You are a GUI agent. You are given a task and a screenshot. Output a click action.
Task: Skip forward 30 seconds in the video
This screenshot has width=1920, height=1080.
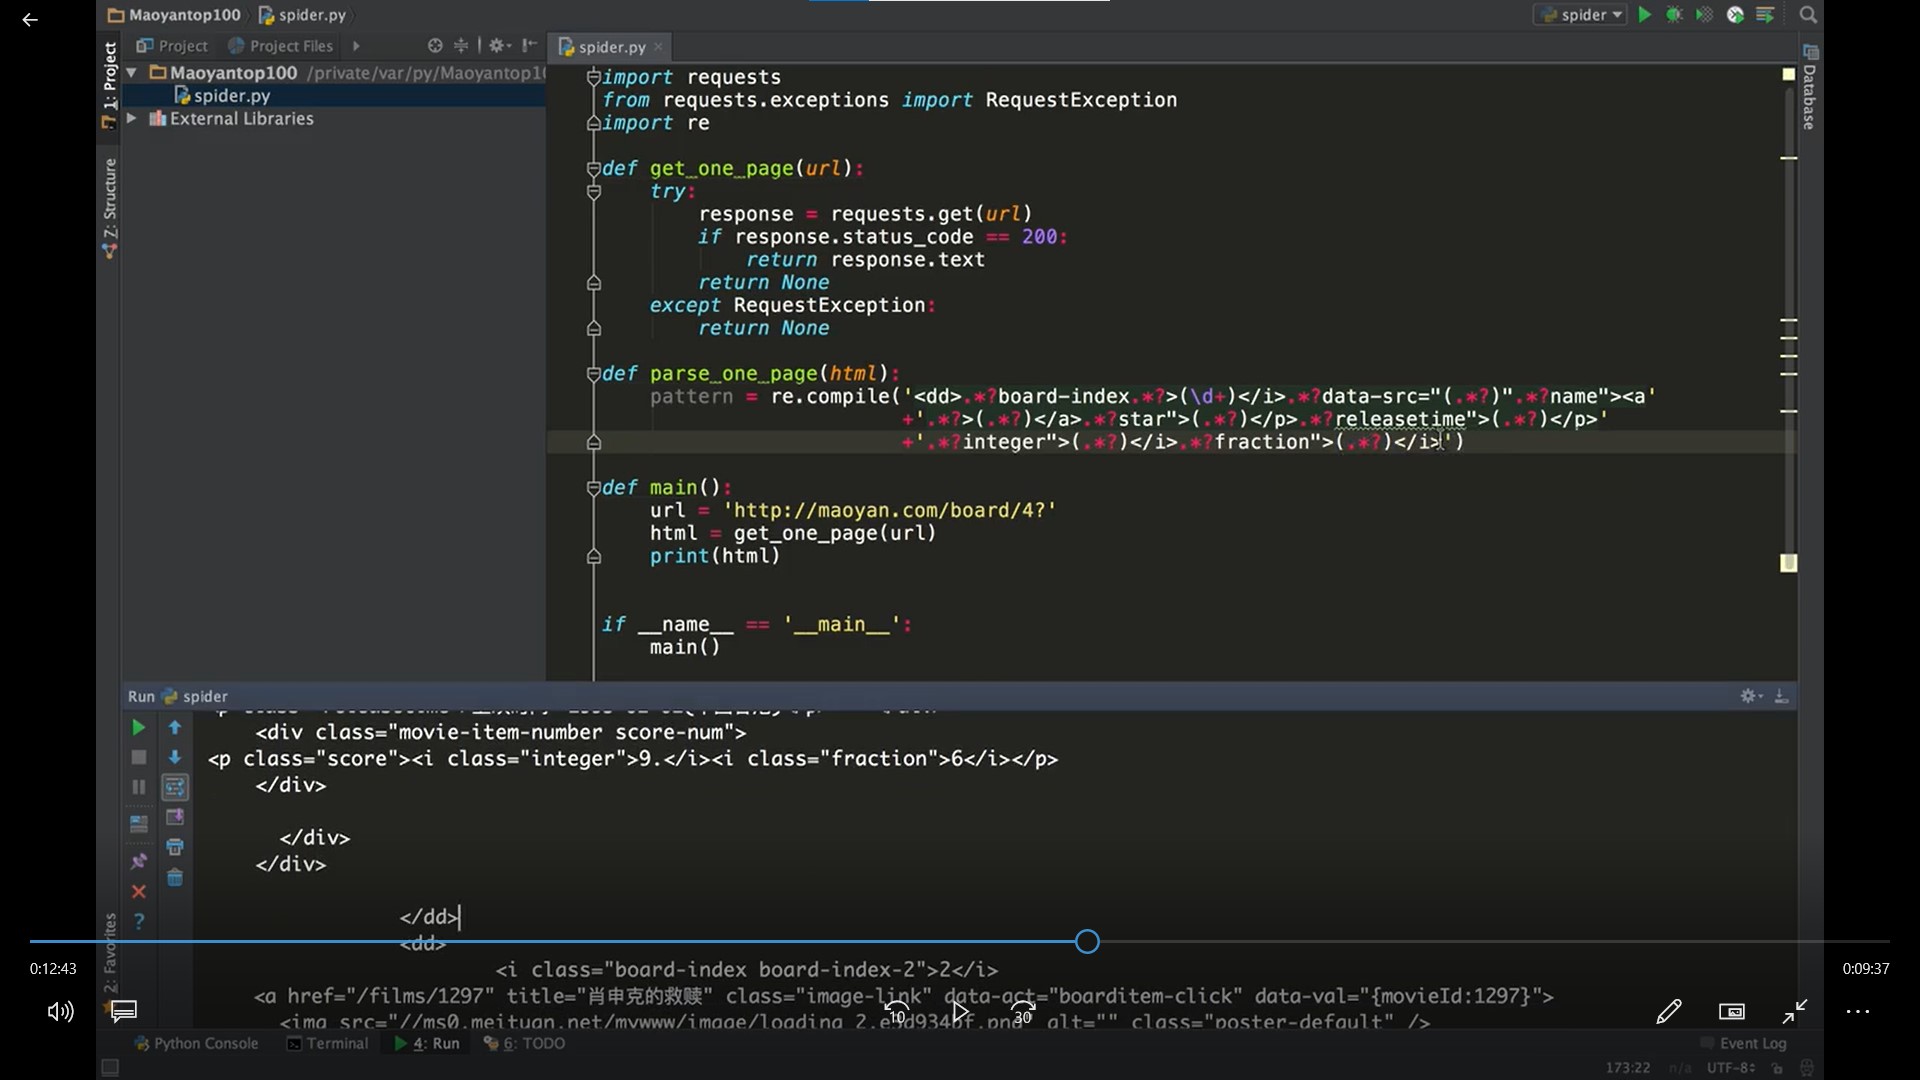coord(1023,1012)
